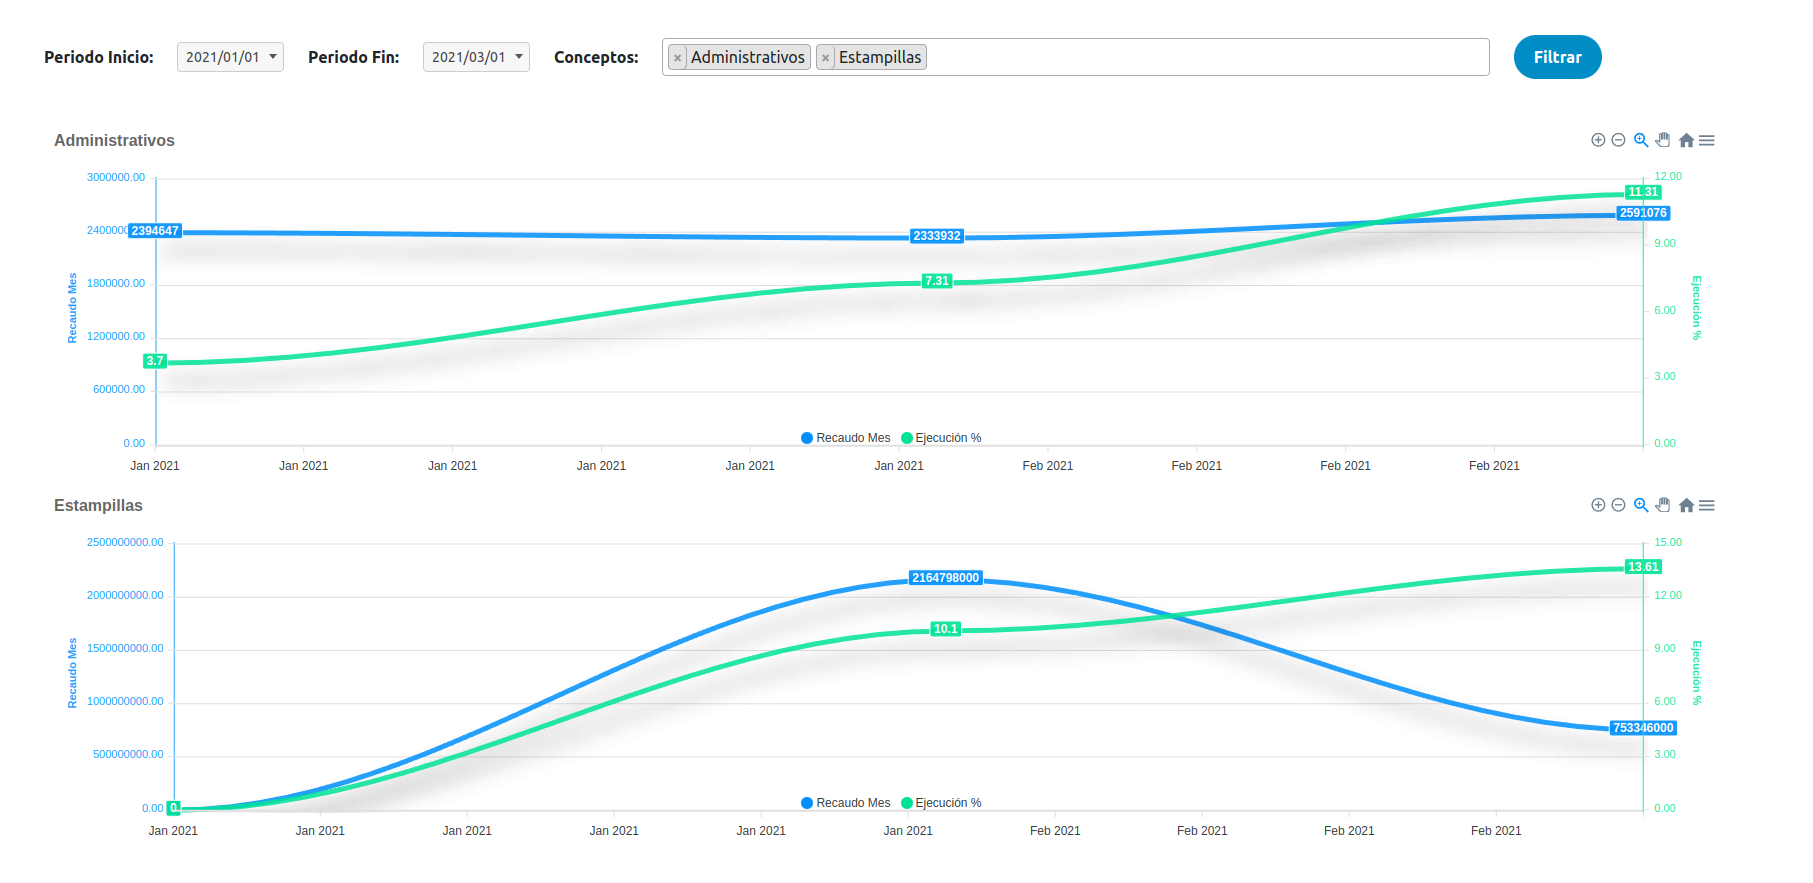Toggle Ejecución % series in Estampillas legend

click(942, 803)
